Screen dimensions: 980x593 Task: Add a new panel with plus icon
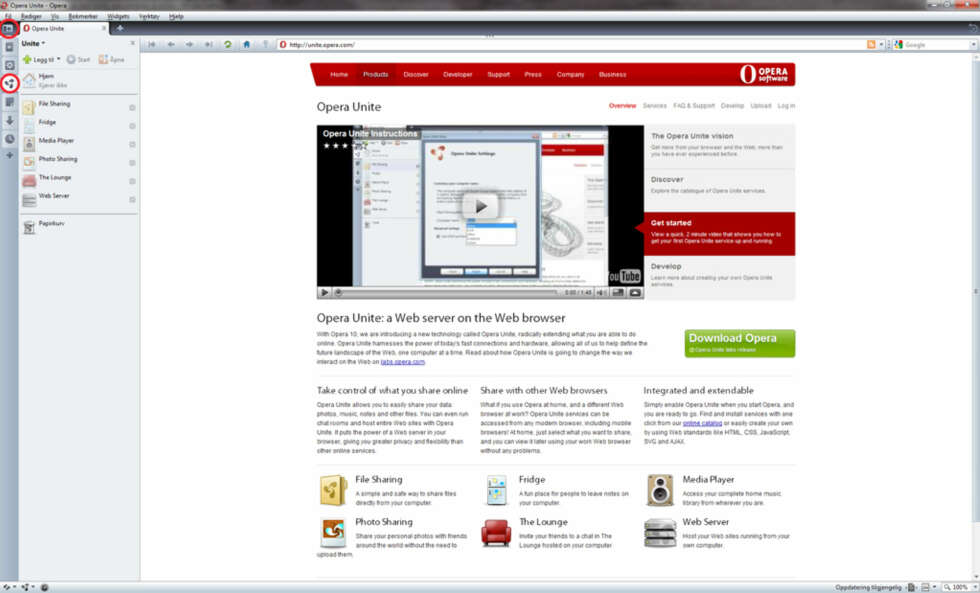[x=9, y=155]
